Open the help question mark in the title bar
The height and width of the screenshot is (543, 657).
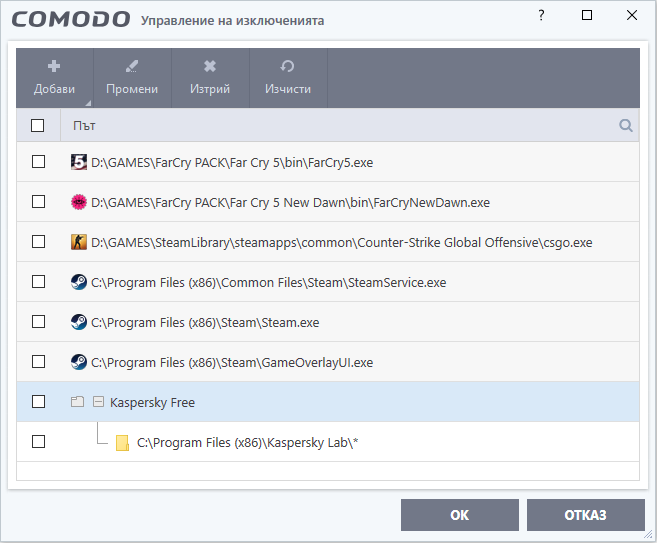tap(541, 16)
